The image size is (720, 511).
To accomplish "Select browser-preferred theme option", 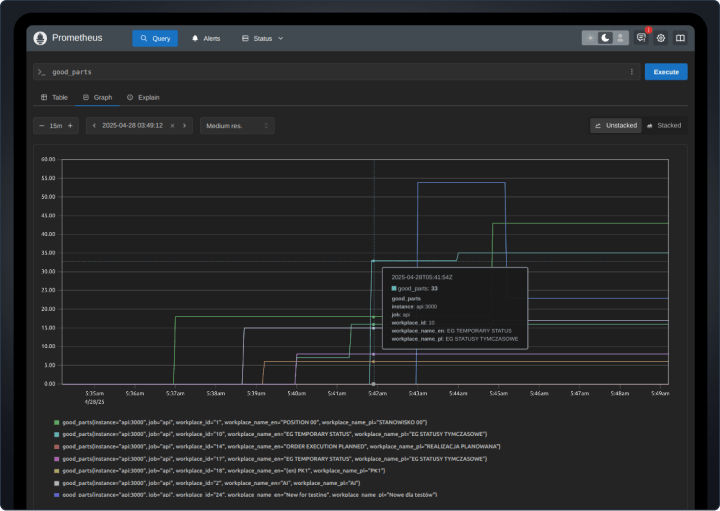I will click(620, 38).
